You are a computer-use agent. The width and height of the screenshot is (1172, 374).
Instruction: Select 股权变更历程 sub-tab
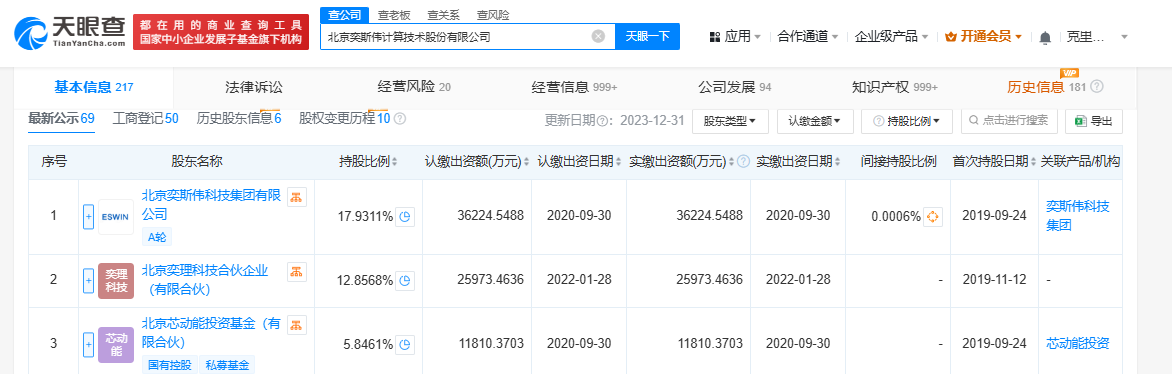click(x=345, y=118)
